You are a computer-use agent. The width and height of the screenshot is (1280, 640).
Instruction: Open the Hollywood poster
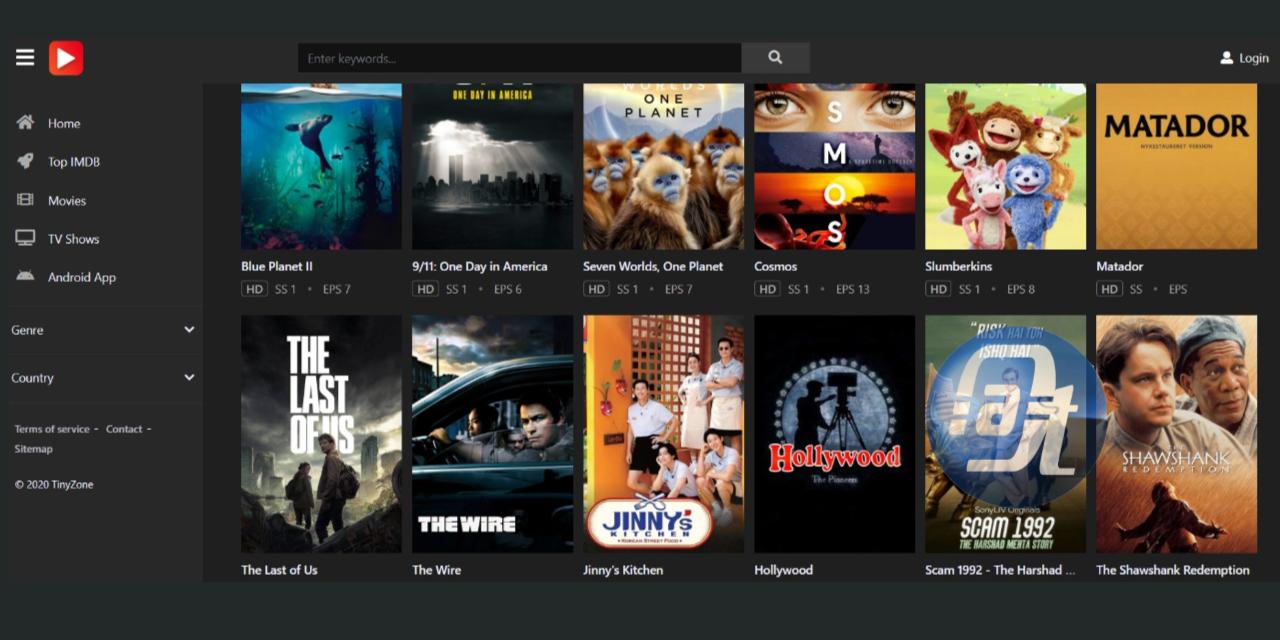[835, 434]
